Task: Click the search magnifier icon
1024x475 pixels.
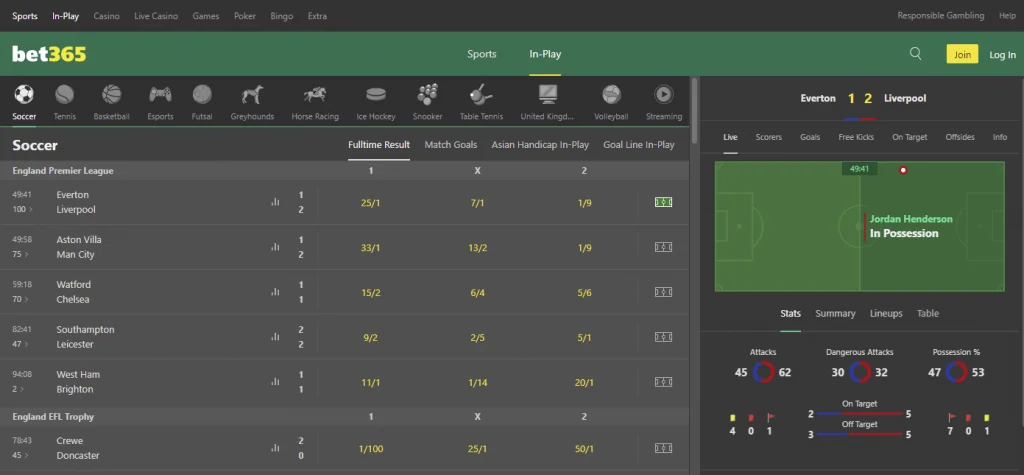Action: [916, 54]
